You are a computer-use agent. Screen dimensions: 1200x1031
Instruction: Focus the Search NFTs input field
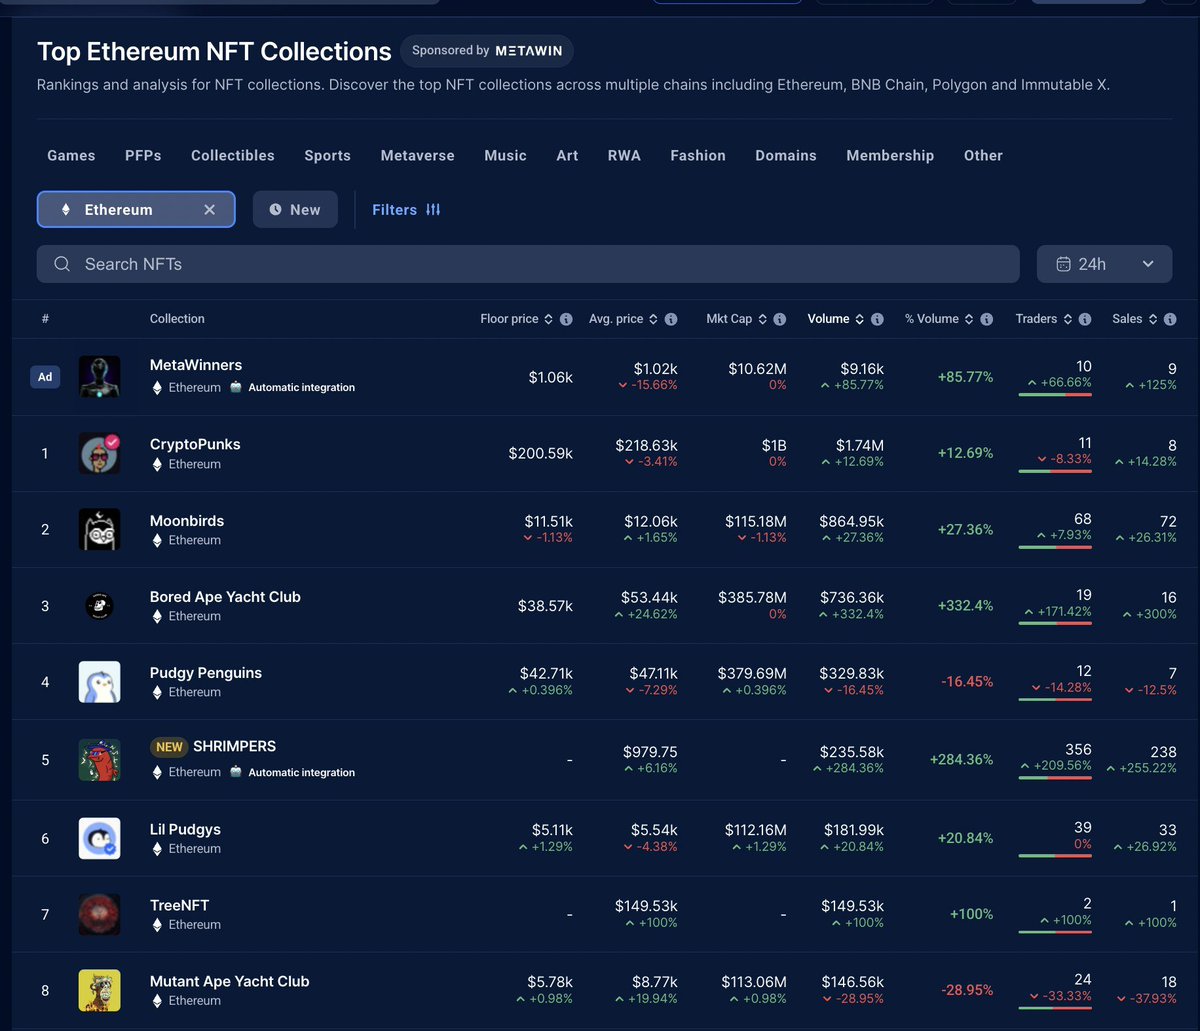528,264
